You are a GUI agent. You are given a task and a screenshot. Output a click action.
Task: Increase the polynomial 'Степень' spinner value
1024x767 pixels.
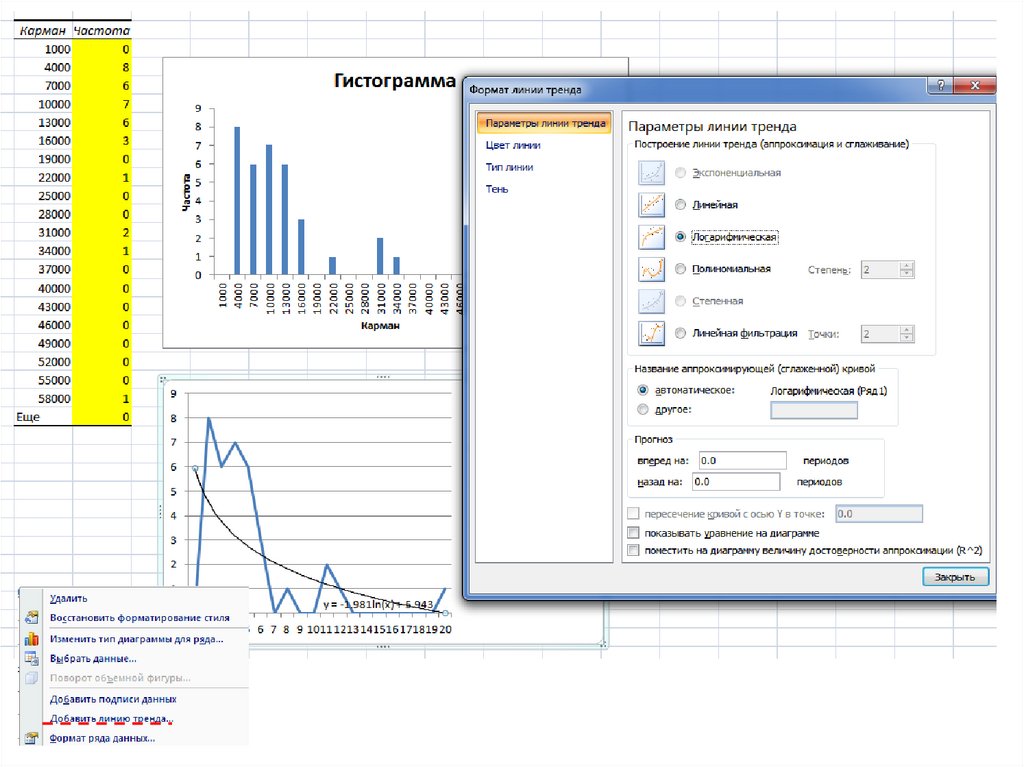(907, 266)
